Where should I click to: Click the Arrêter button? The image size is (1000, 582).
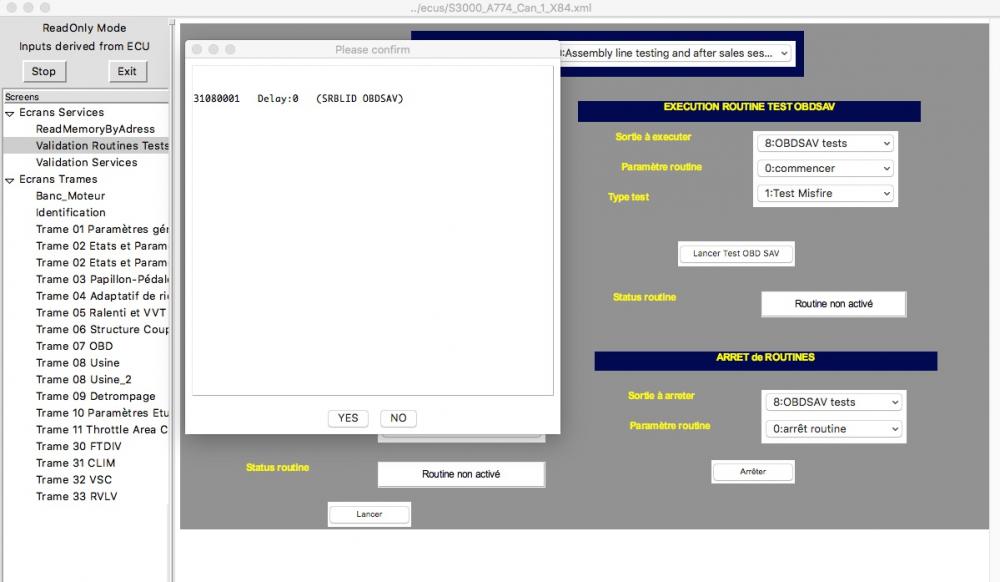(x=753, y=472)
